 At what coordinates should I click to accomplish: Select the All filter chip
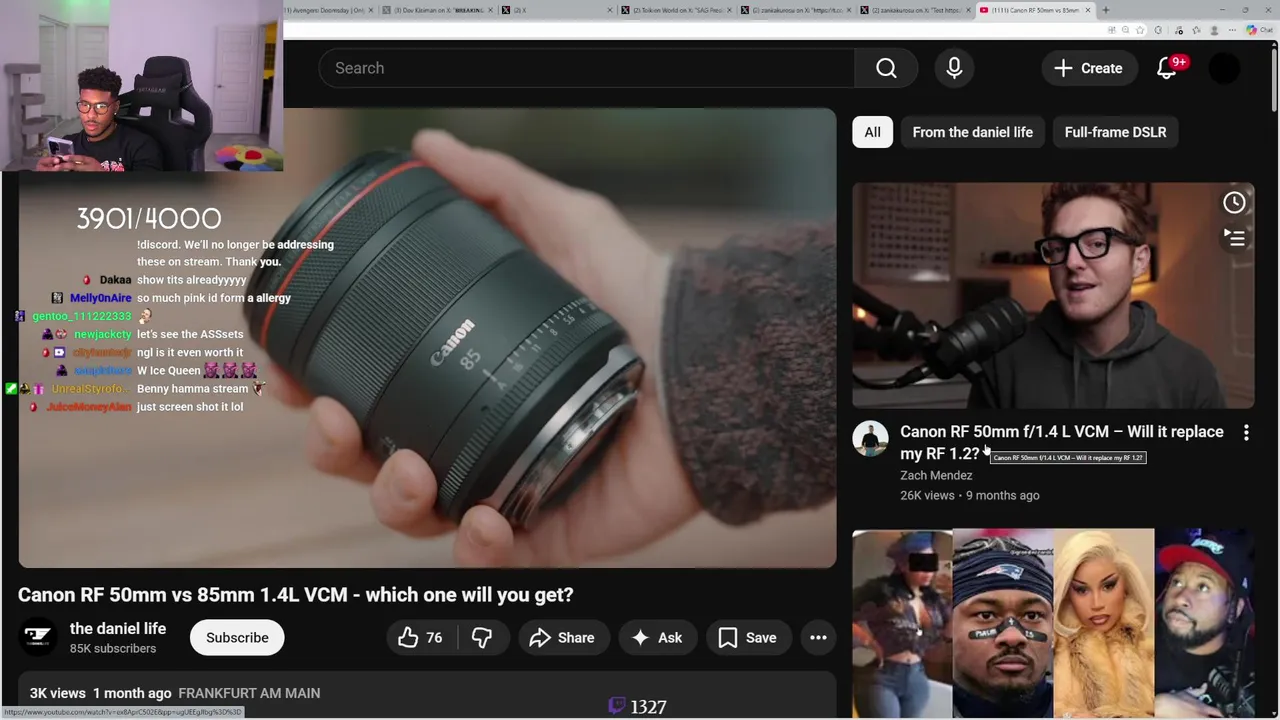click(872, 132)
